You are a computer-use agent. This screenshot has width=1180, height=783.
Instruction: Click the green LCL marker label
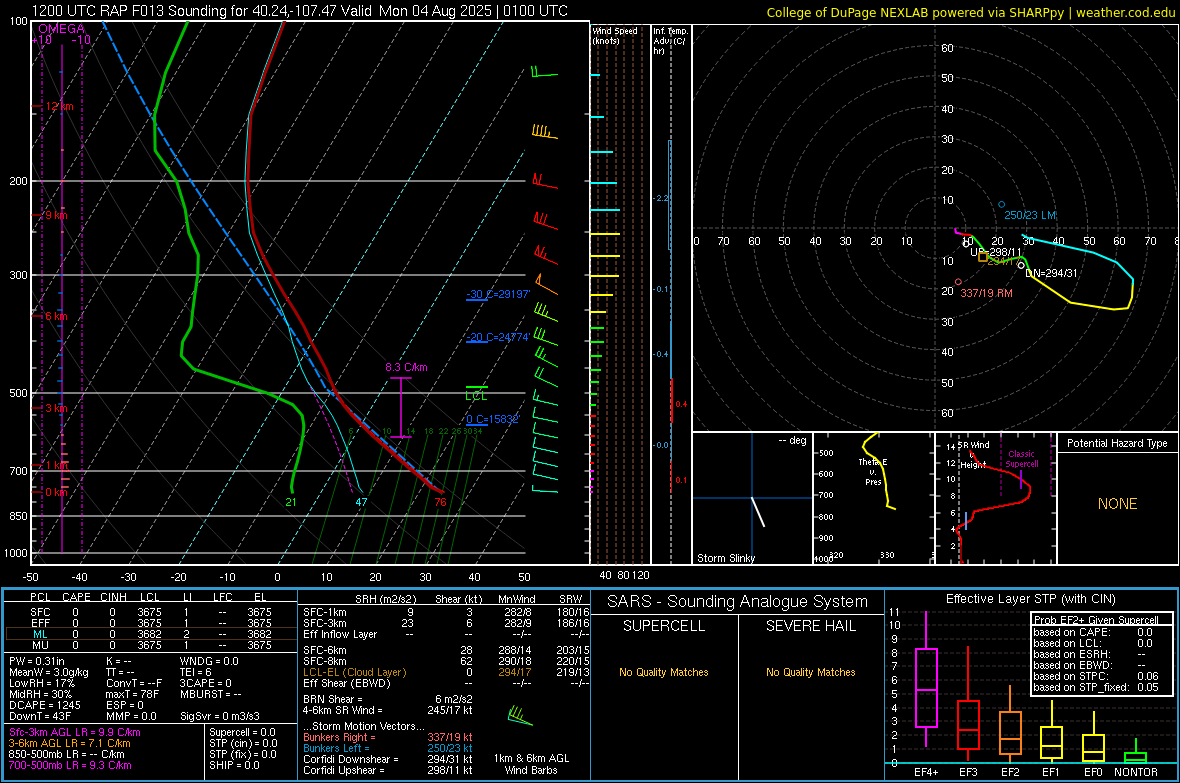pos(476,396)
